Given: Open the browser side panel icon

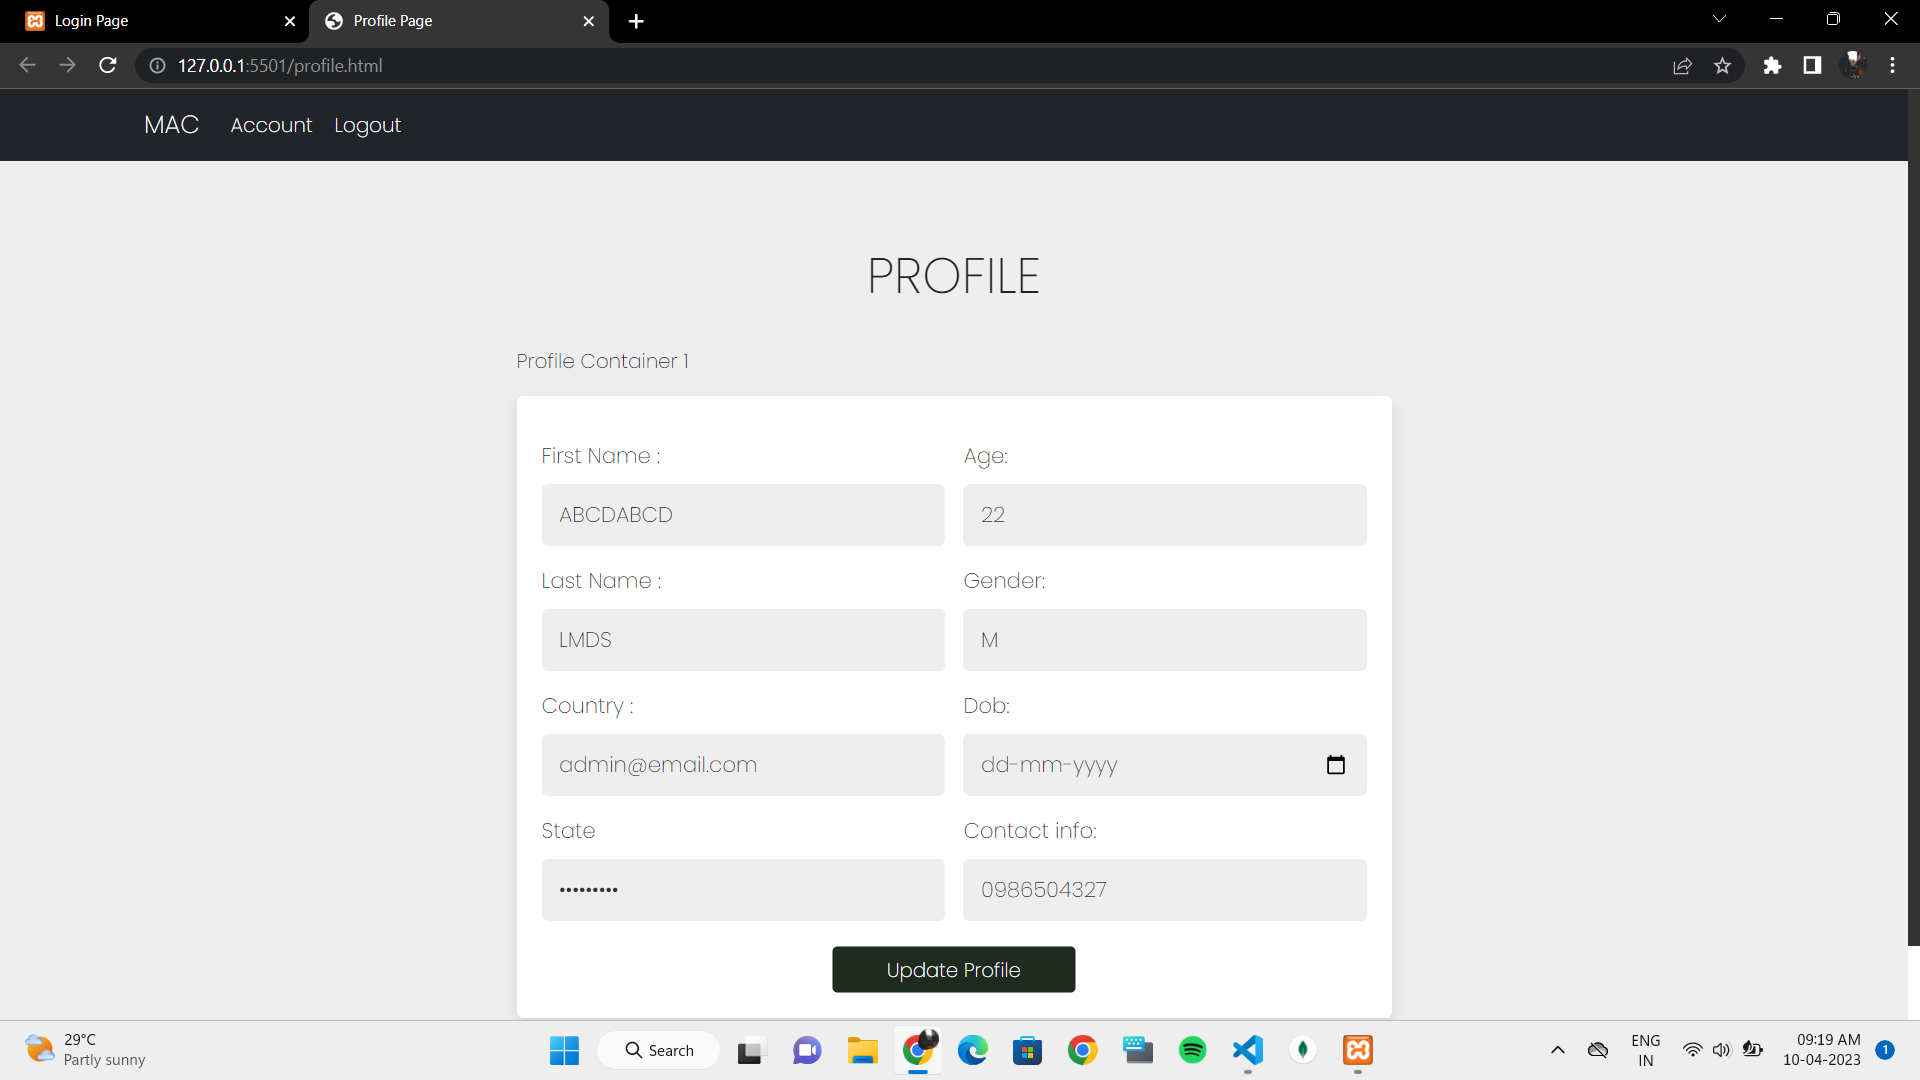Looking at the screenshot, I should 1812,65.
